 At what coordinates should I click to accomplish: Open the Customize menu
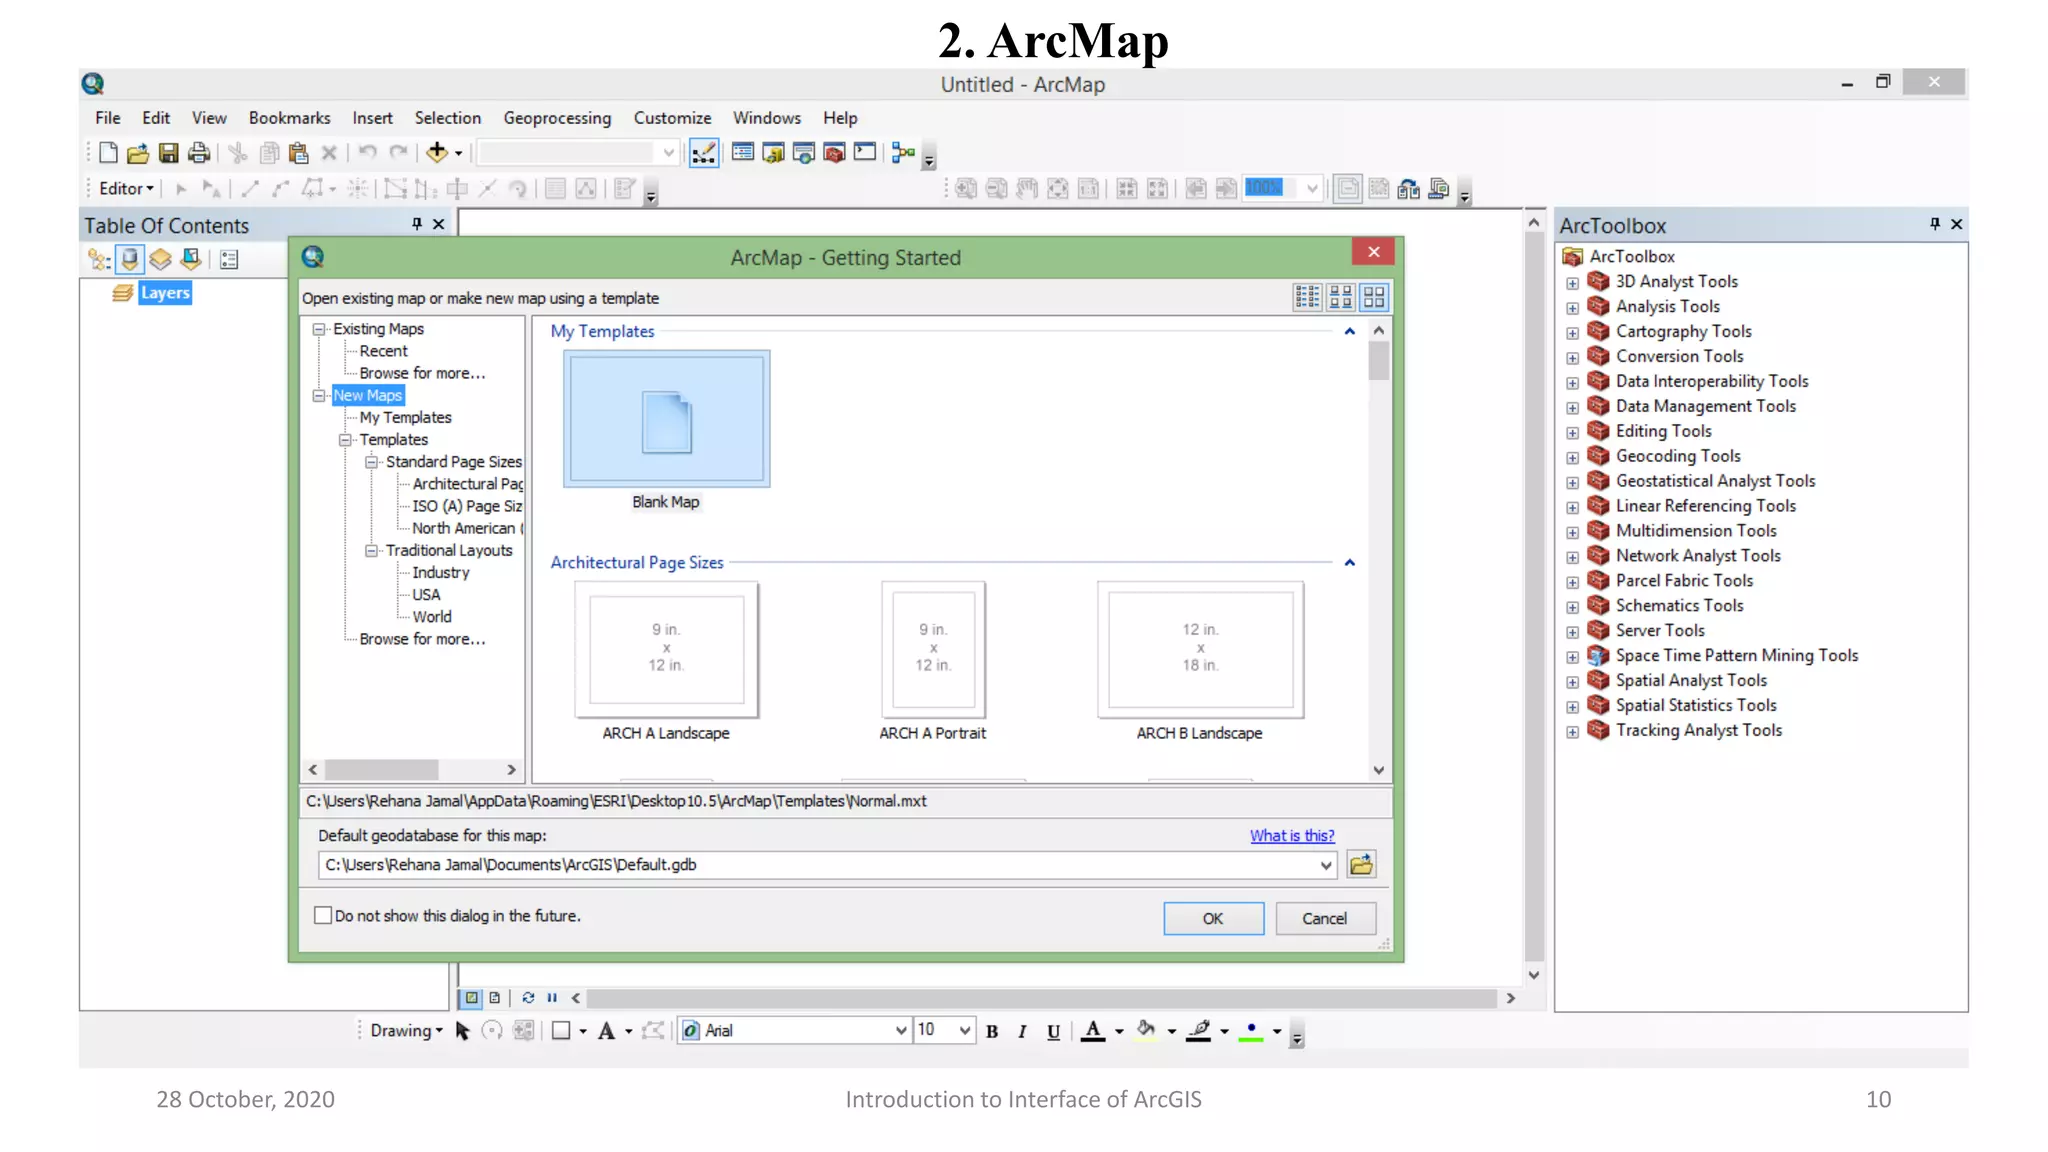tap(672, 118)
